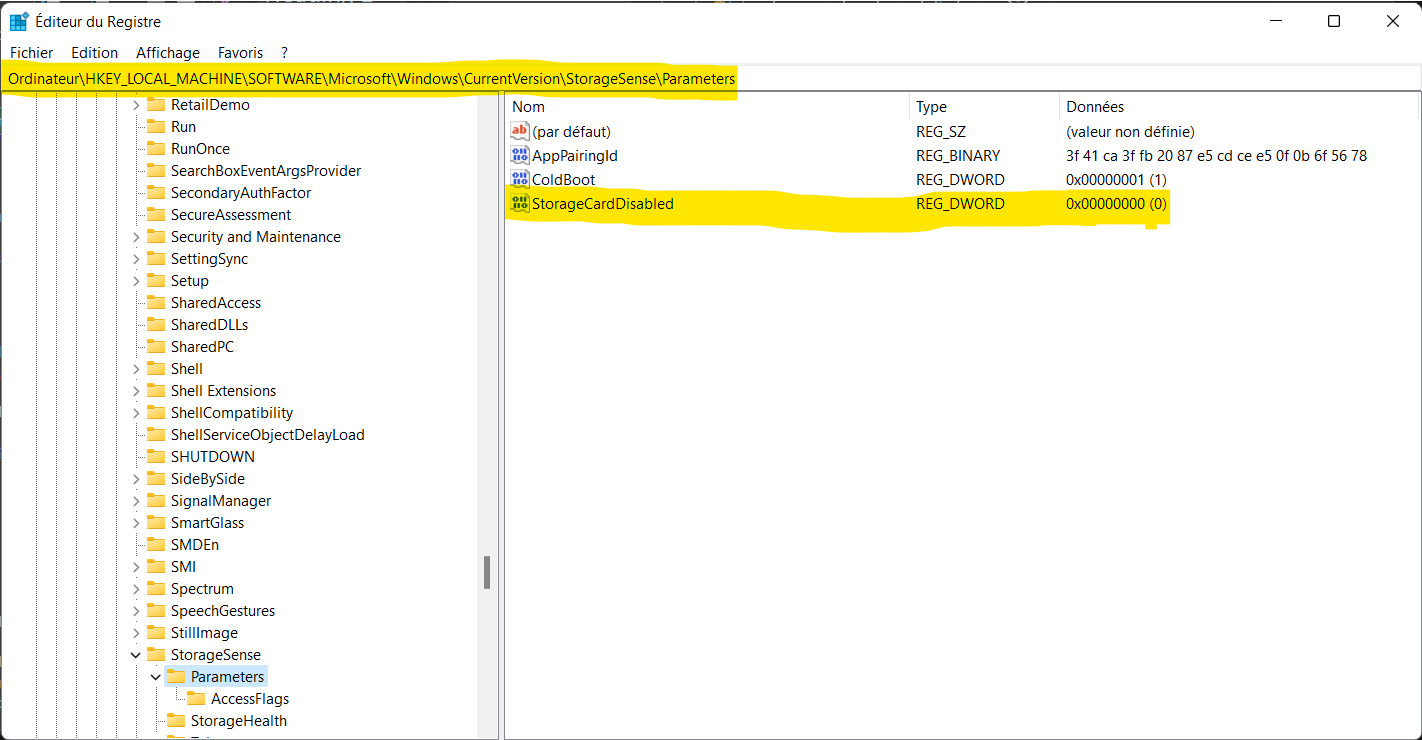Expand the ShellCompatibility key
The image size is (1422, 740).
pyautogui.click(x=136, y=413)
